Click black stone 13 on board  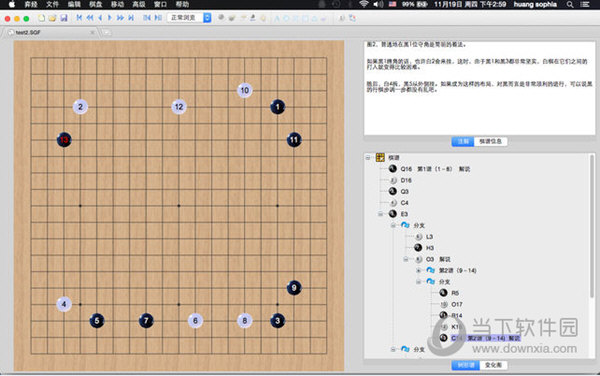(64, 140)
